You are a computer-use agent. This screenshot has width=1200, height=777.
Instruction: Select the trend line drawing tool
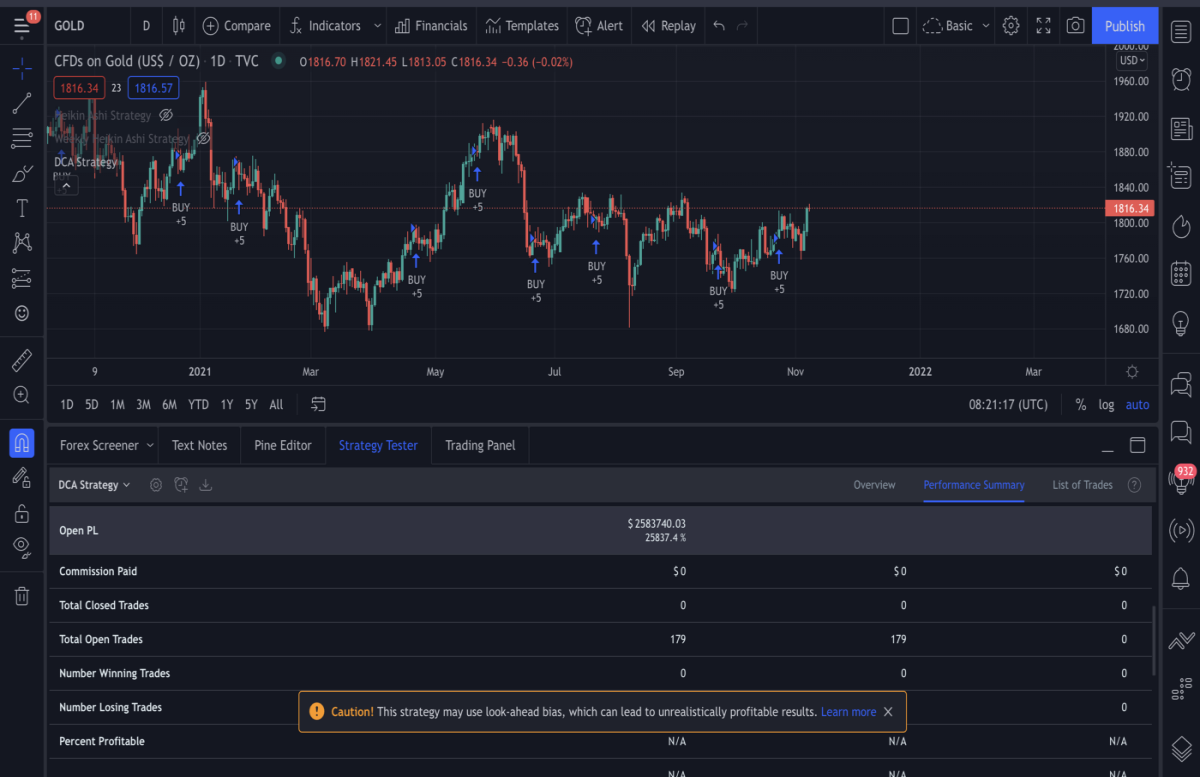[22, 103]
